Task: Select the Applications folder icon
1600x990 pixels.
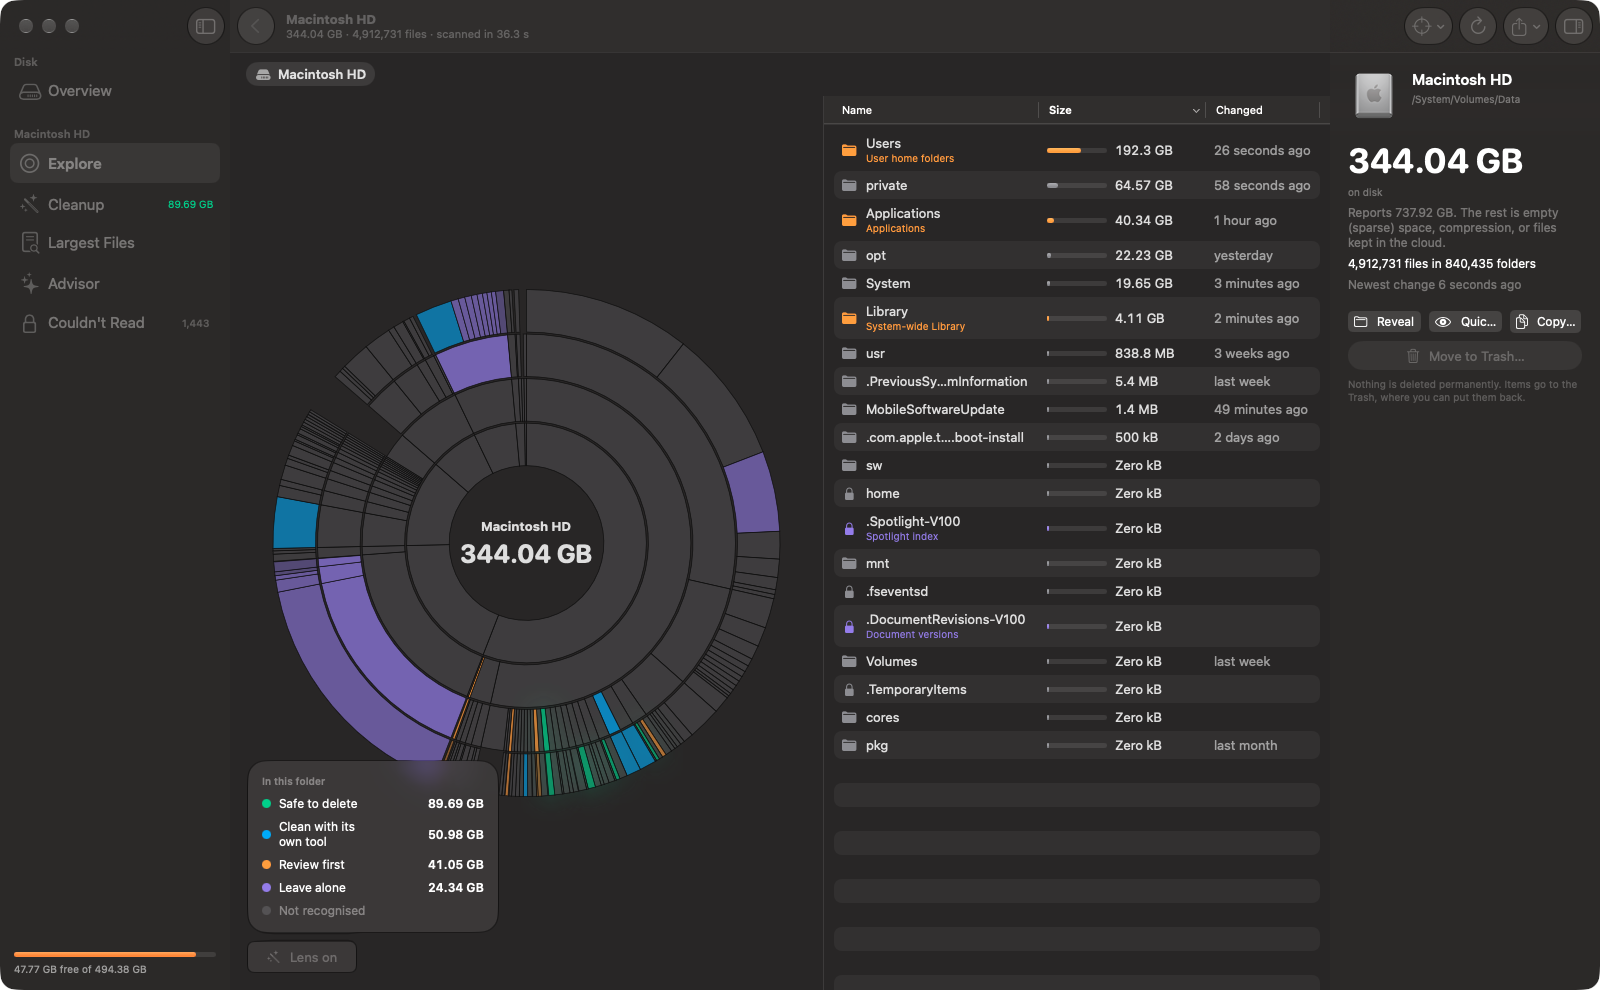Action: coord(849,220)
